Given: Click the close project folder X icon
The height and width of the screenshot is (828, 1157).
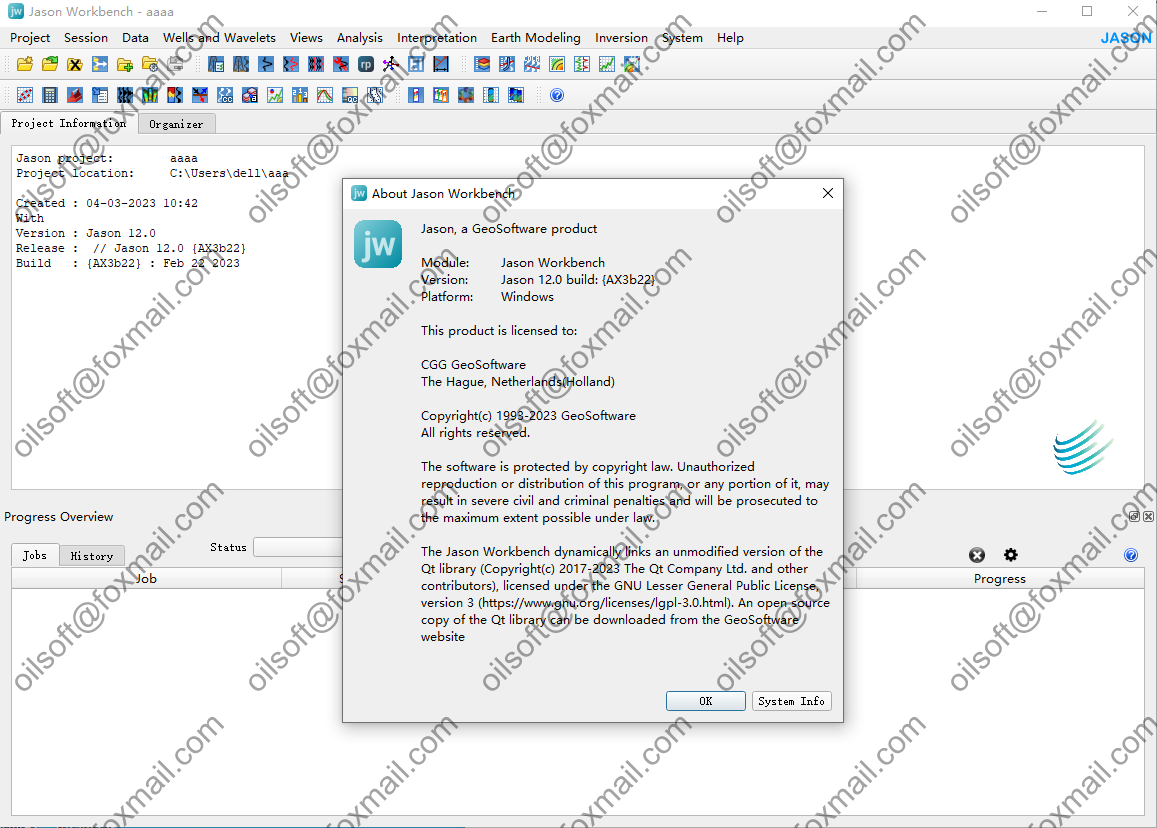Looking at the screenshot, I should pos(75,64).
